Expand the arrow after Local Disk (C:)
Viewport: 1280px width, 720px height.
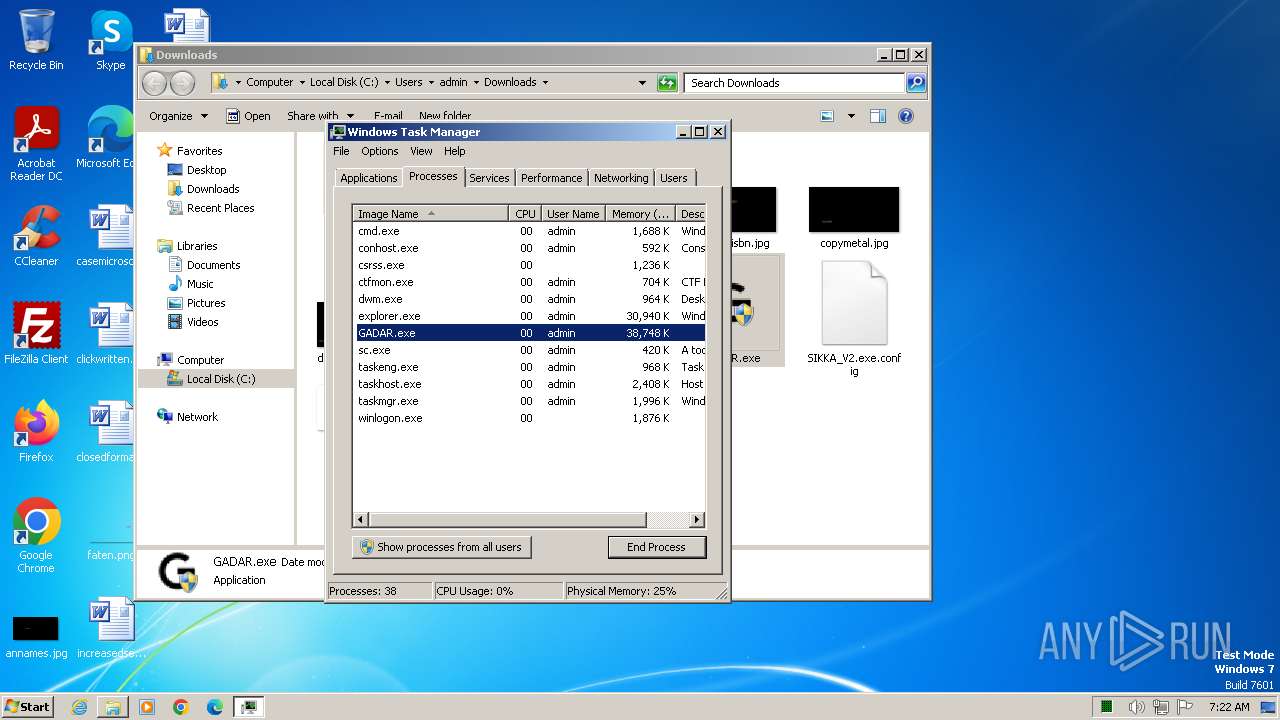387,83
